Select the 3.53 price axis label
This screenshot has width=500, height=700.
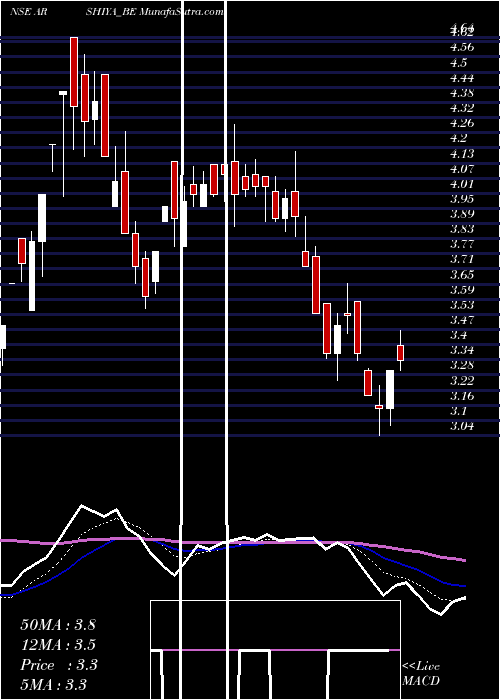click(462, 304)
